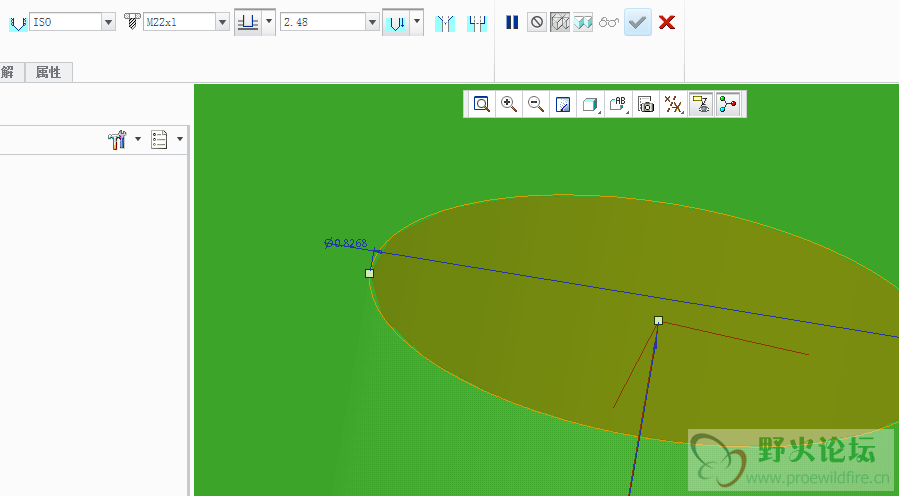Image resolution: width=899 pixels, height=496 pixels.
Task: Toggle annotation display
Action: (701, 104)
